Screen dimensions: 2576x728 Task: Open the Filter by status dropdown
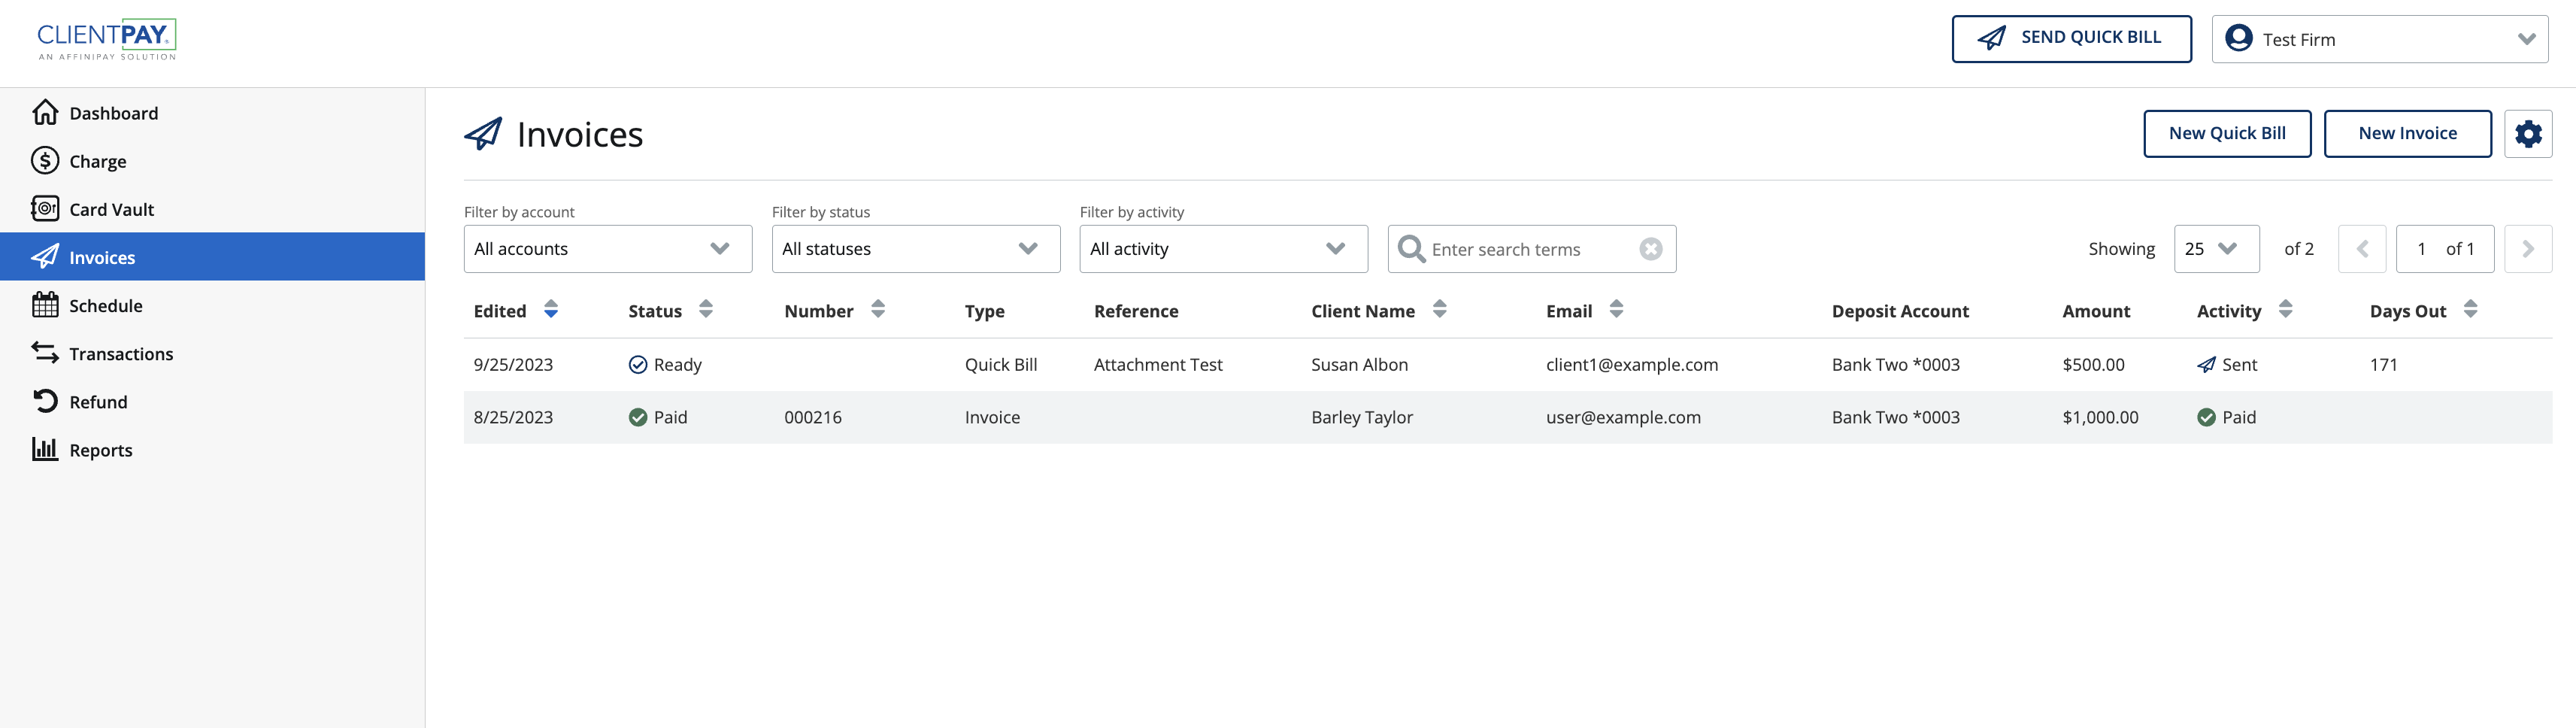click(916, 249)
